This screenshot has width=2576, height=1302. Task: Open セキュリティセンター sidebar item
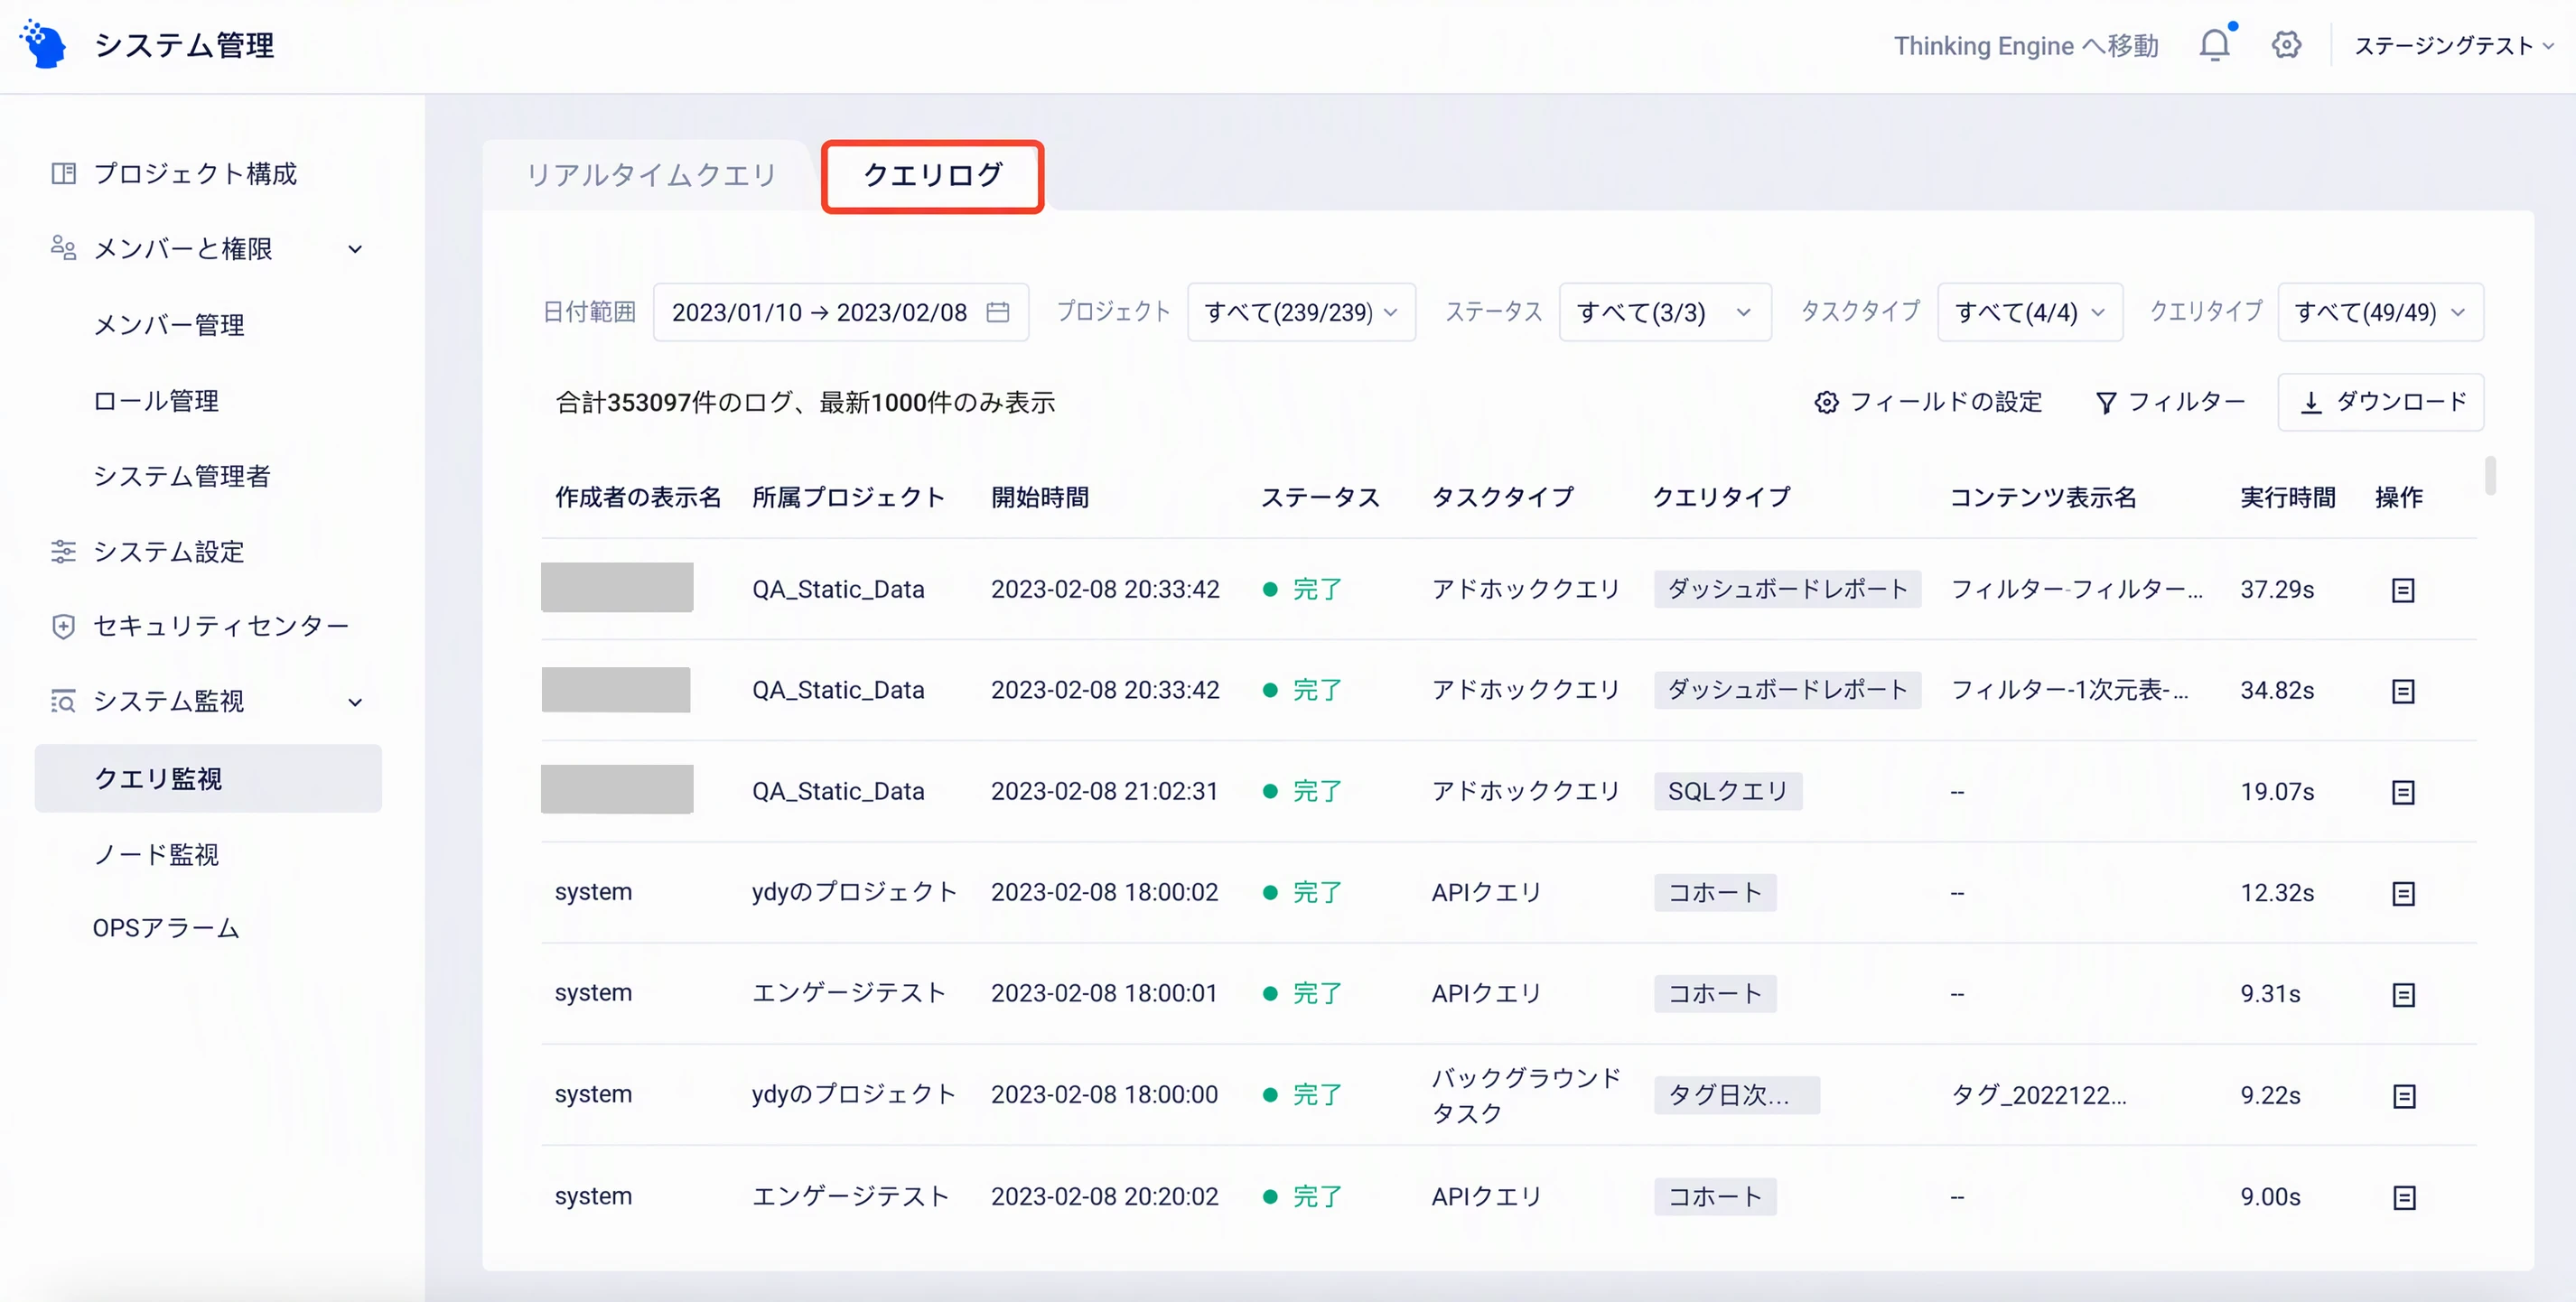pos(221,626)
